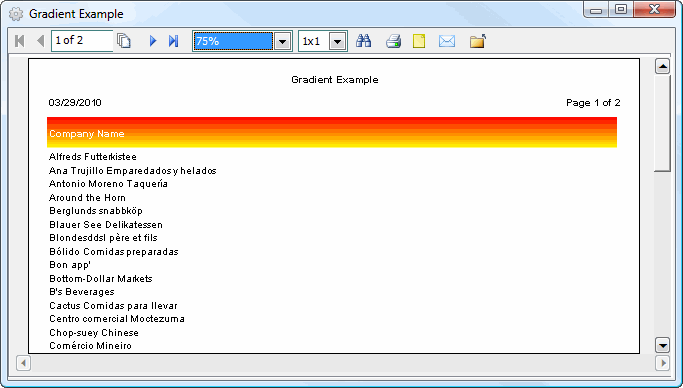The image size is (683, 388).
Task: Click the date '03/29/2010'
Action: [75, 103]
